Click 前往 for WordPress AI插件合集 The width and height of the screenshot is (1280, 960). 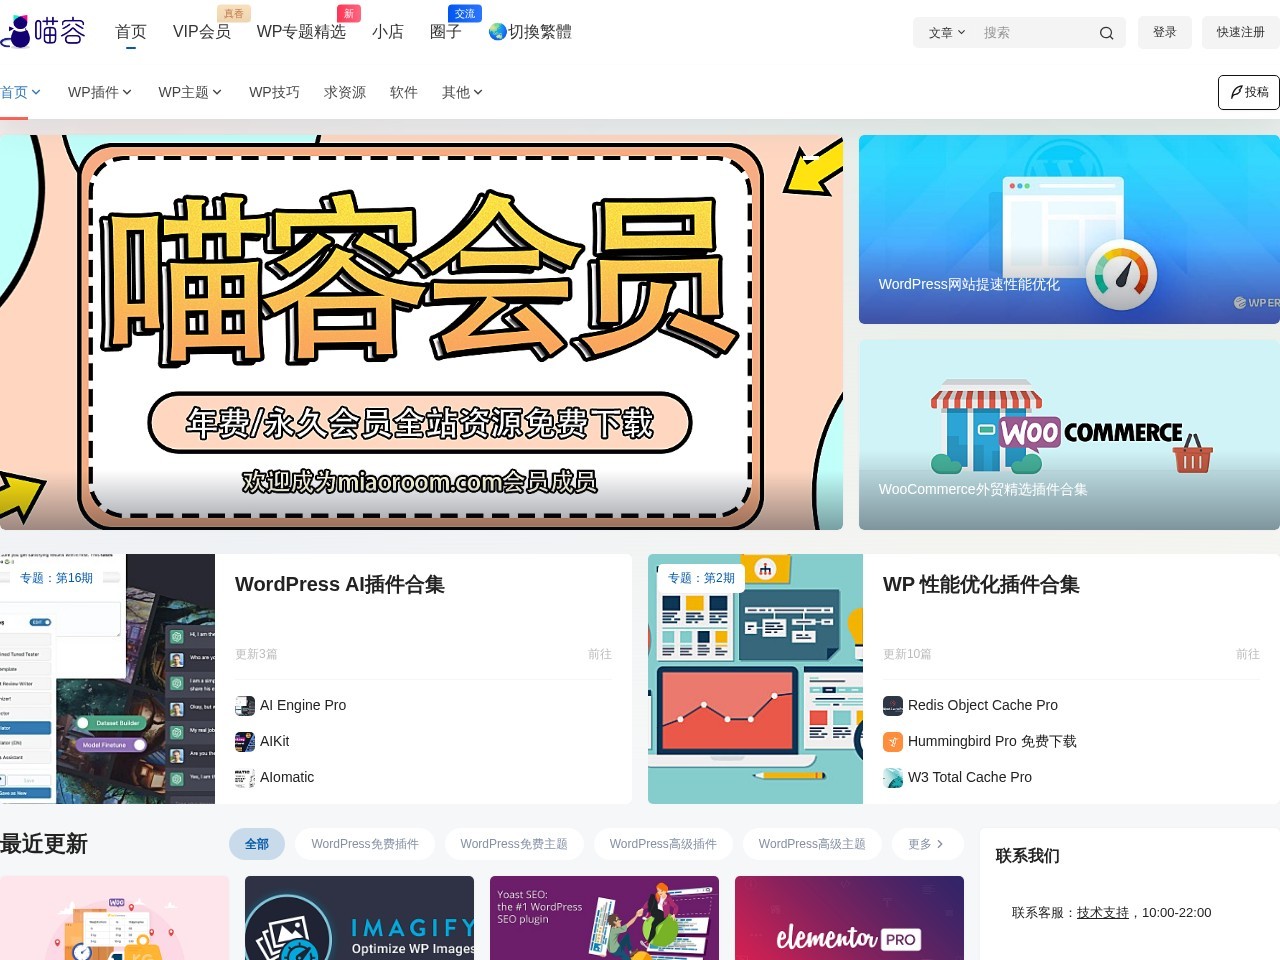click(x=600, y=654)
